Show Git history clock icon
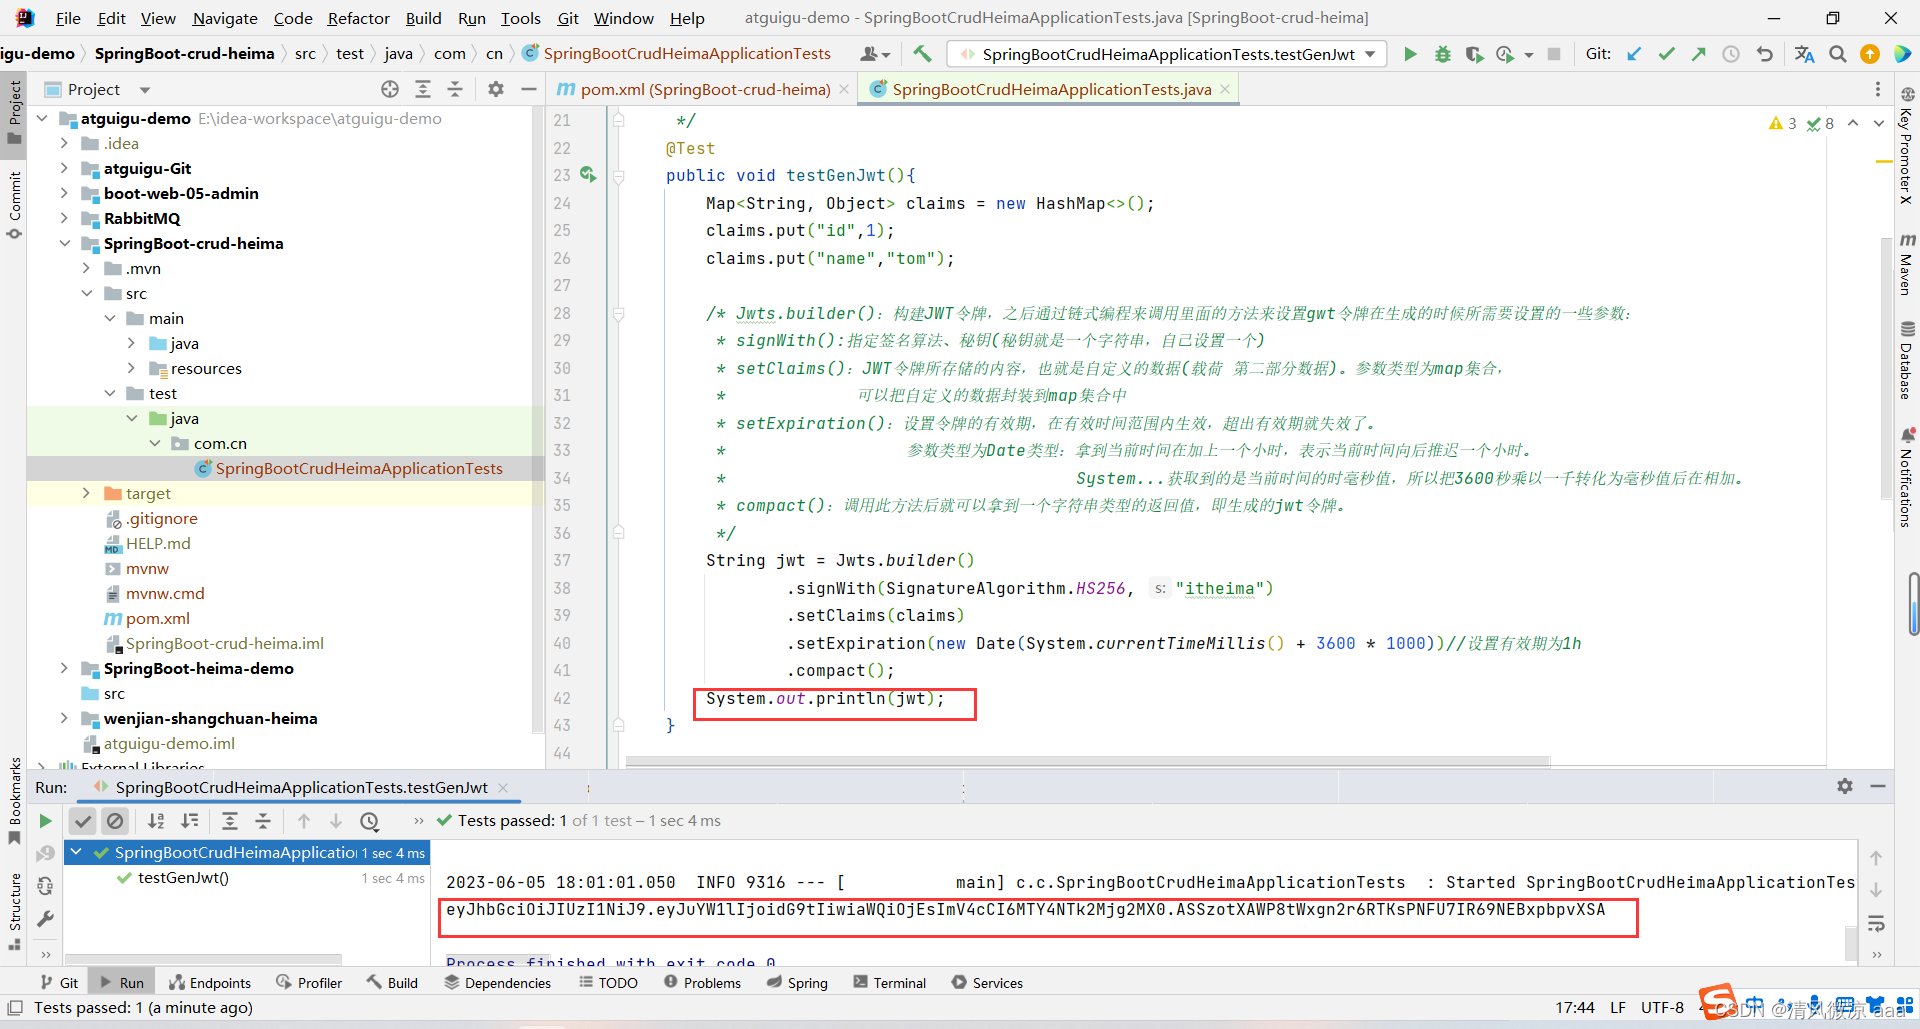This screenshot has width=1920, height=1029. [x=1730, y=54]
